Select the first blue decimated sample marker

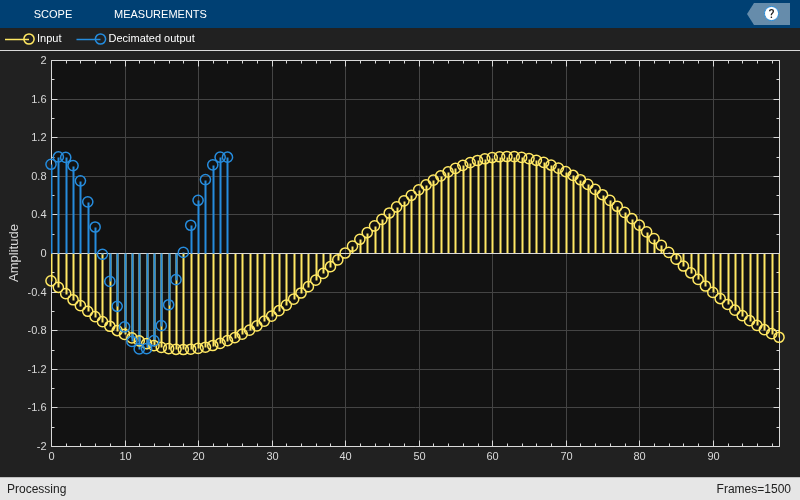(x=51, y=164)
